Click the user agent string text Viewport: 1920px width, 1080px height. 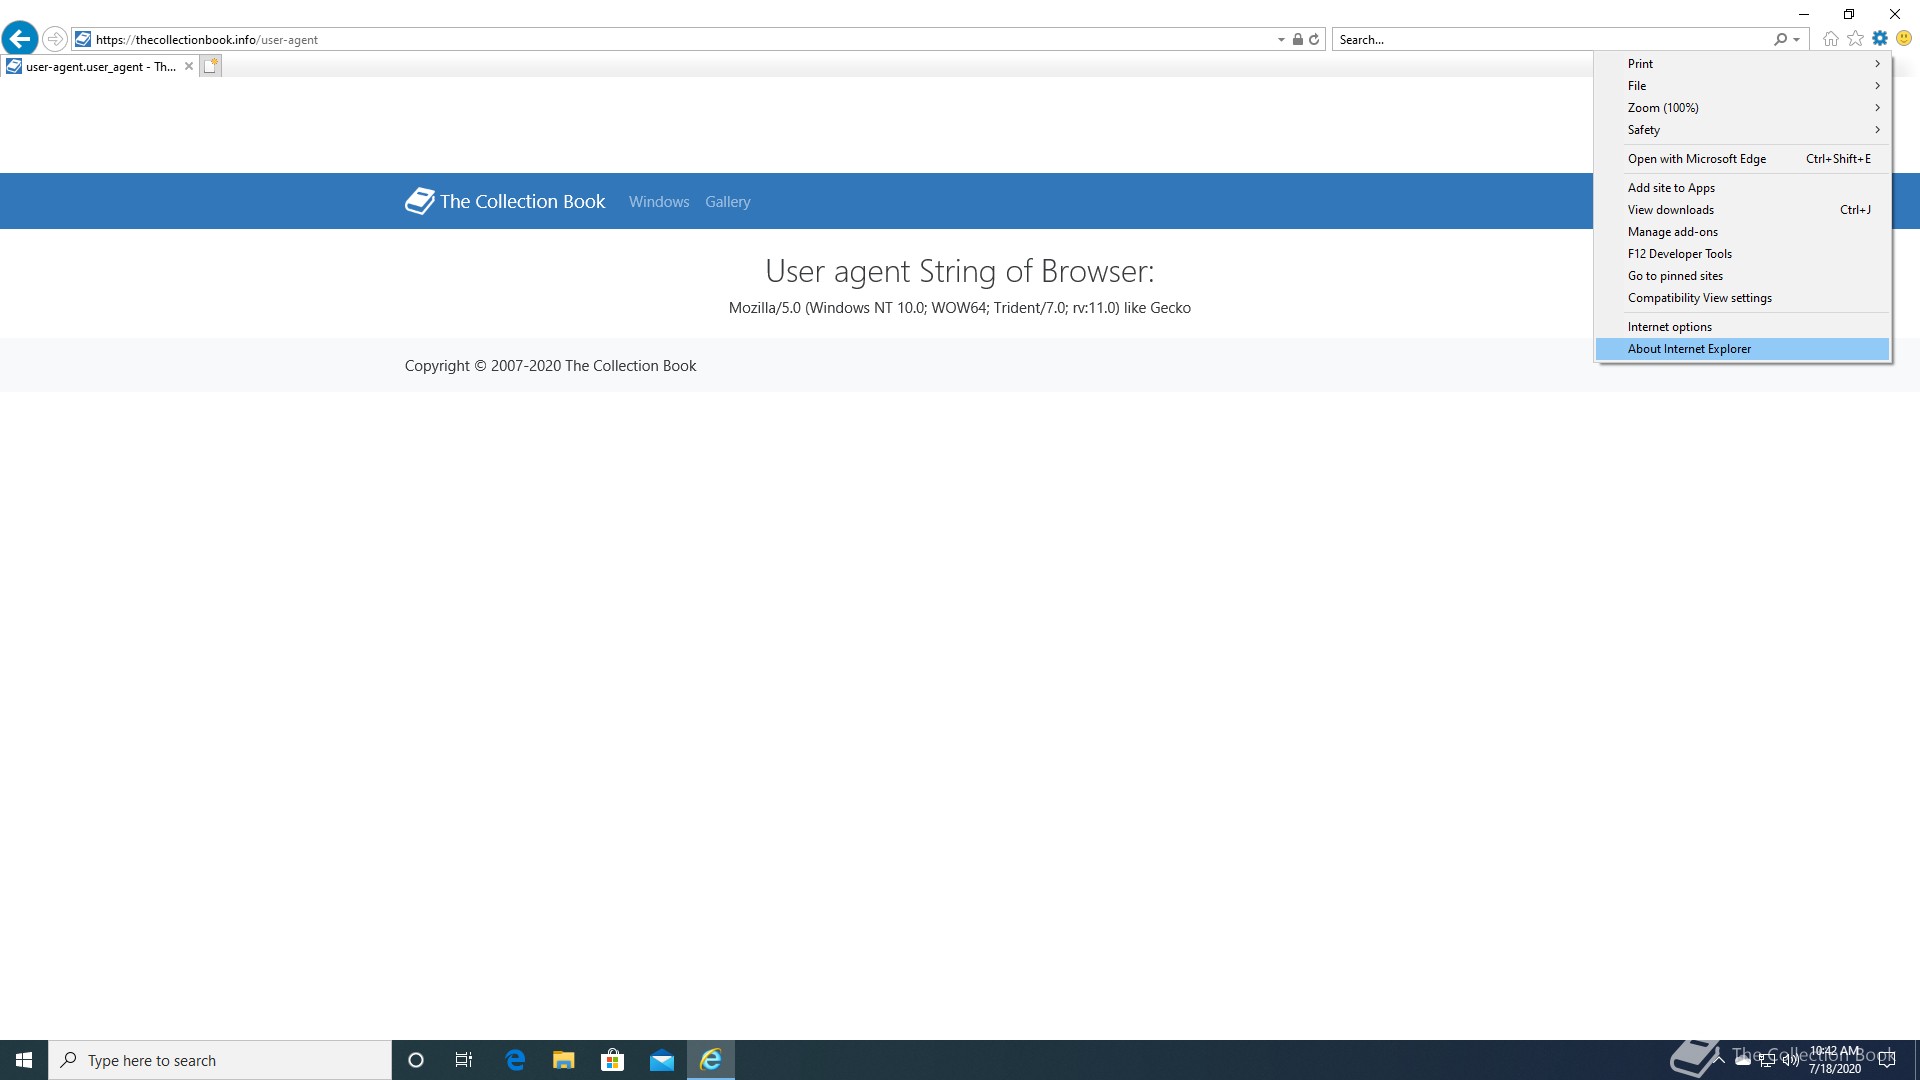pyautogui.click(x=959, y=307)
